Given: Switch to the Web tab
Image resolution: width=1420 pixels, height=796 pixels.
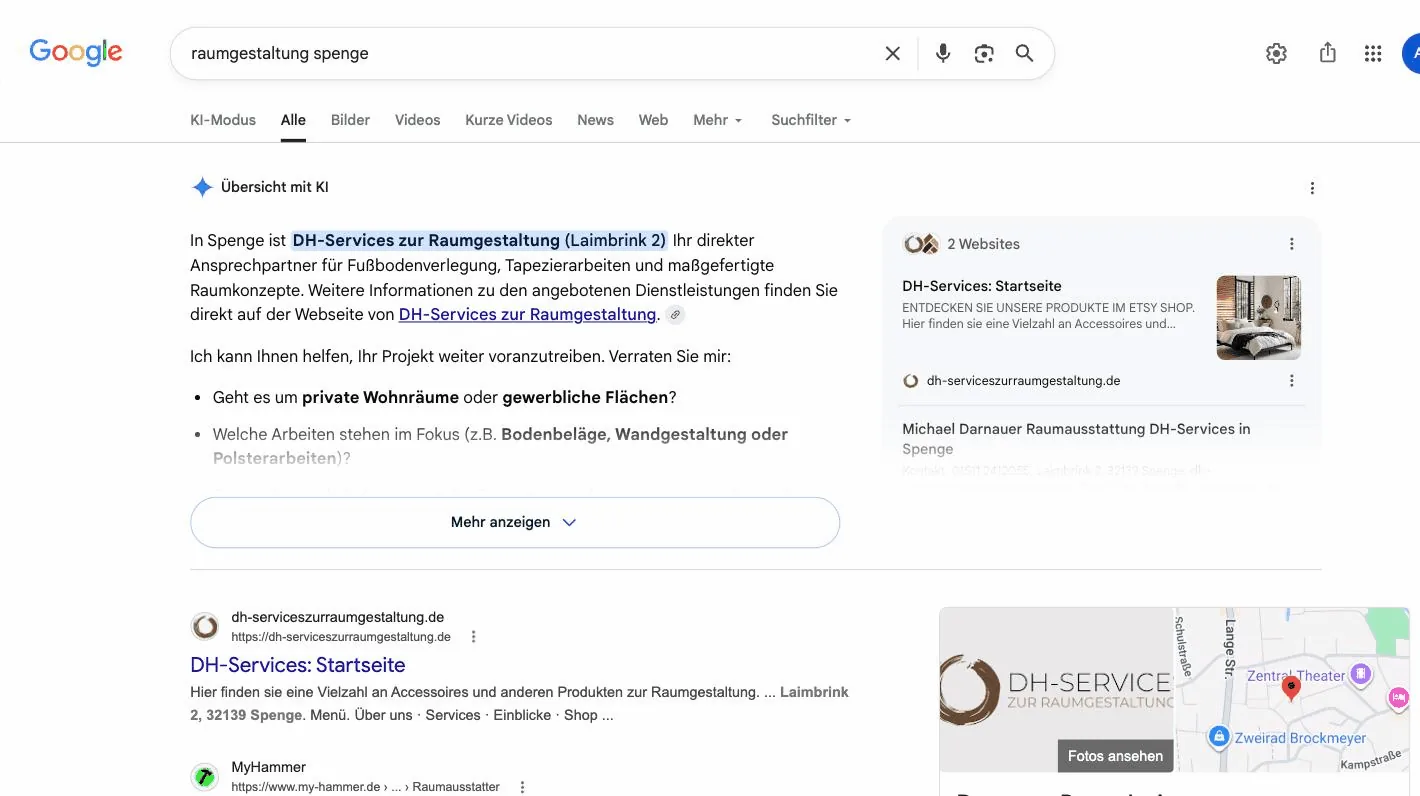Looking at the screenshot, I should point(653,120).
